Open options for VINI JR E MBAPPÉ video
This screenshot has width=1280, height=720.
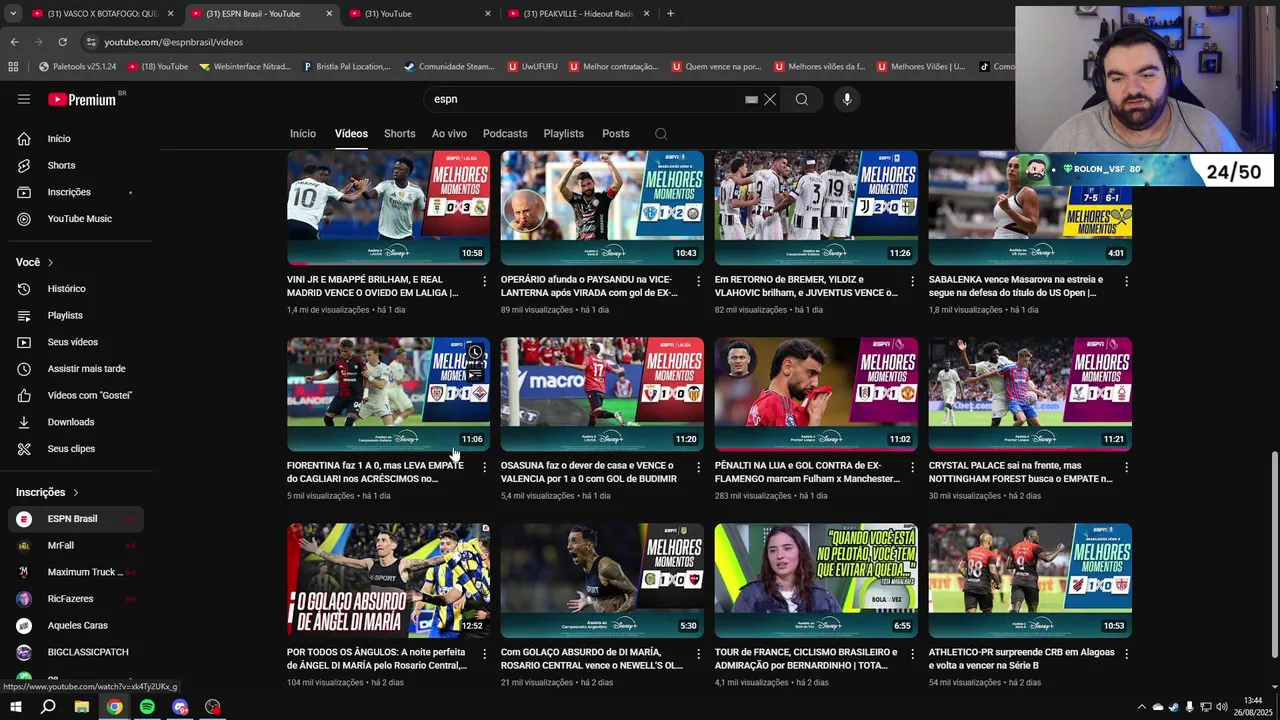(484, 281)
